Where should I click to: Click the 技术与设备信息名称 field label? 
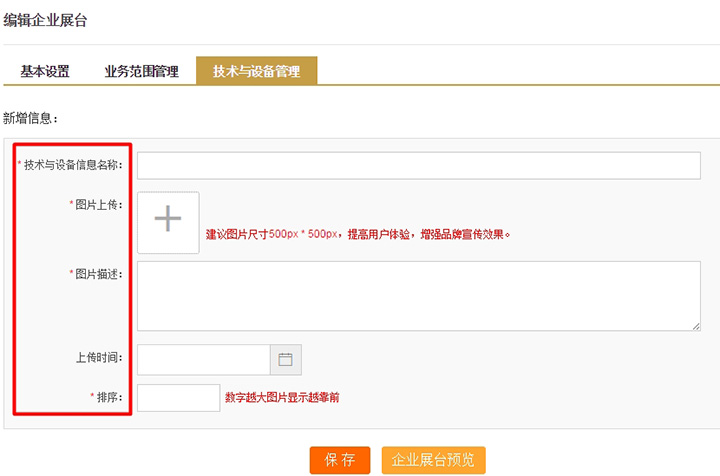(72, 164)
